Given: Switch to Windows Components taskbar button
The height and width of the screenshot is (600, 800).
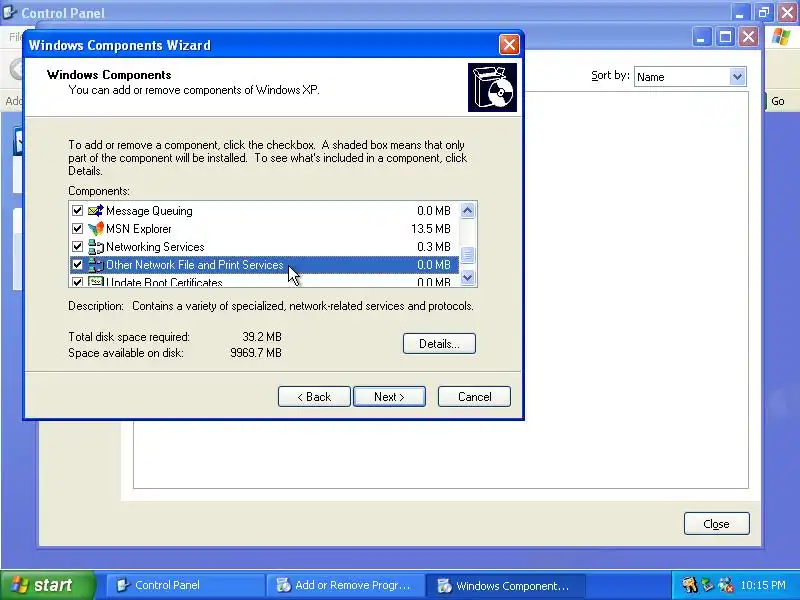Looking at the screenshot, I should click(x=506, y=585).
